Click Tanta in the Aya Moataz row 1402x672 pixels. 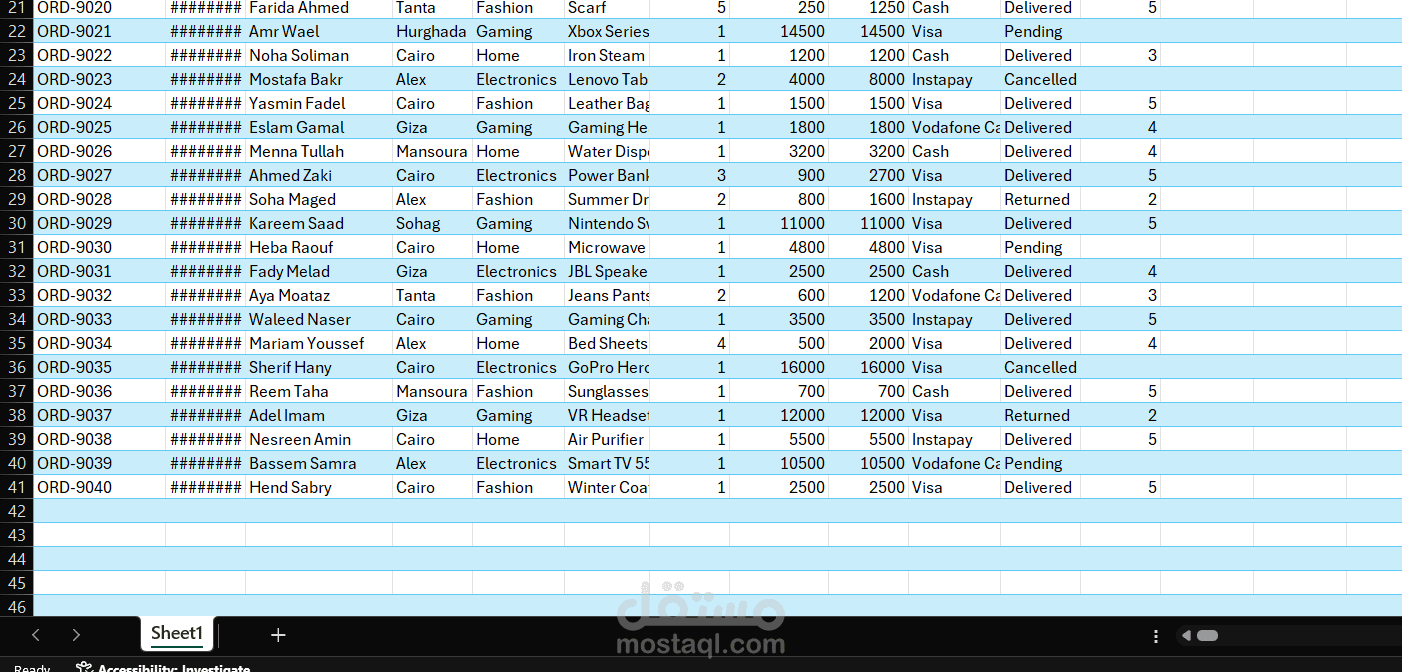click(432, 295)
